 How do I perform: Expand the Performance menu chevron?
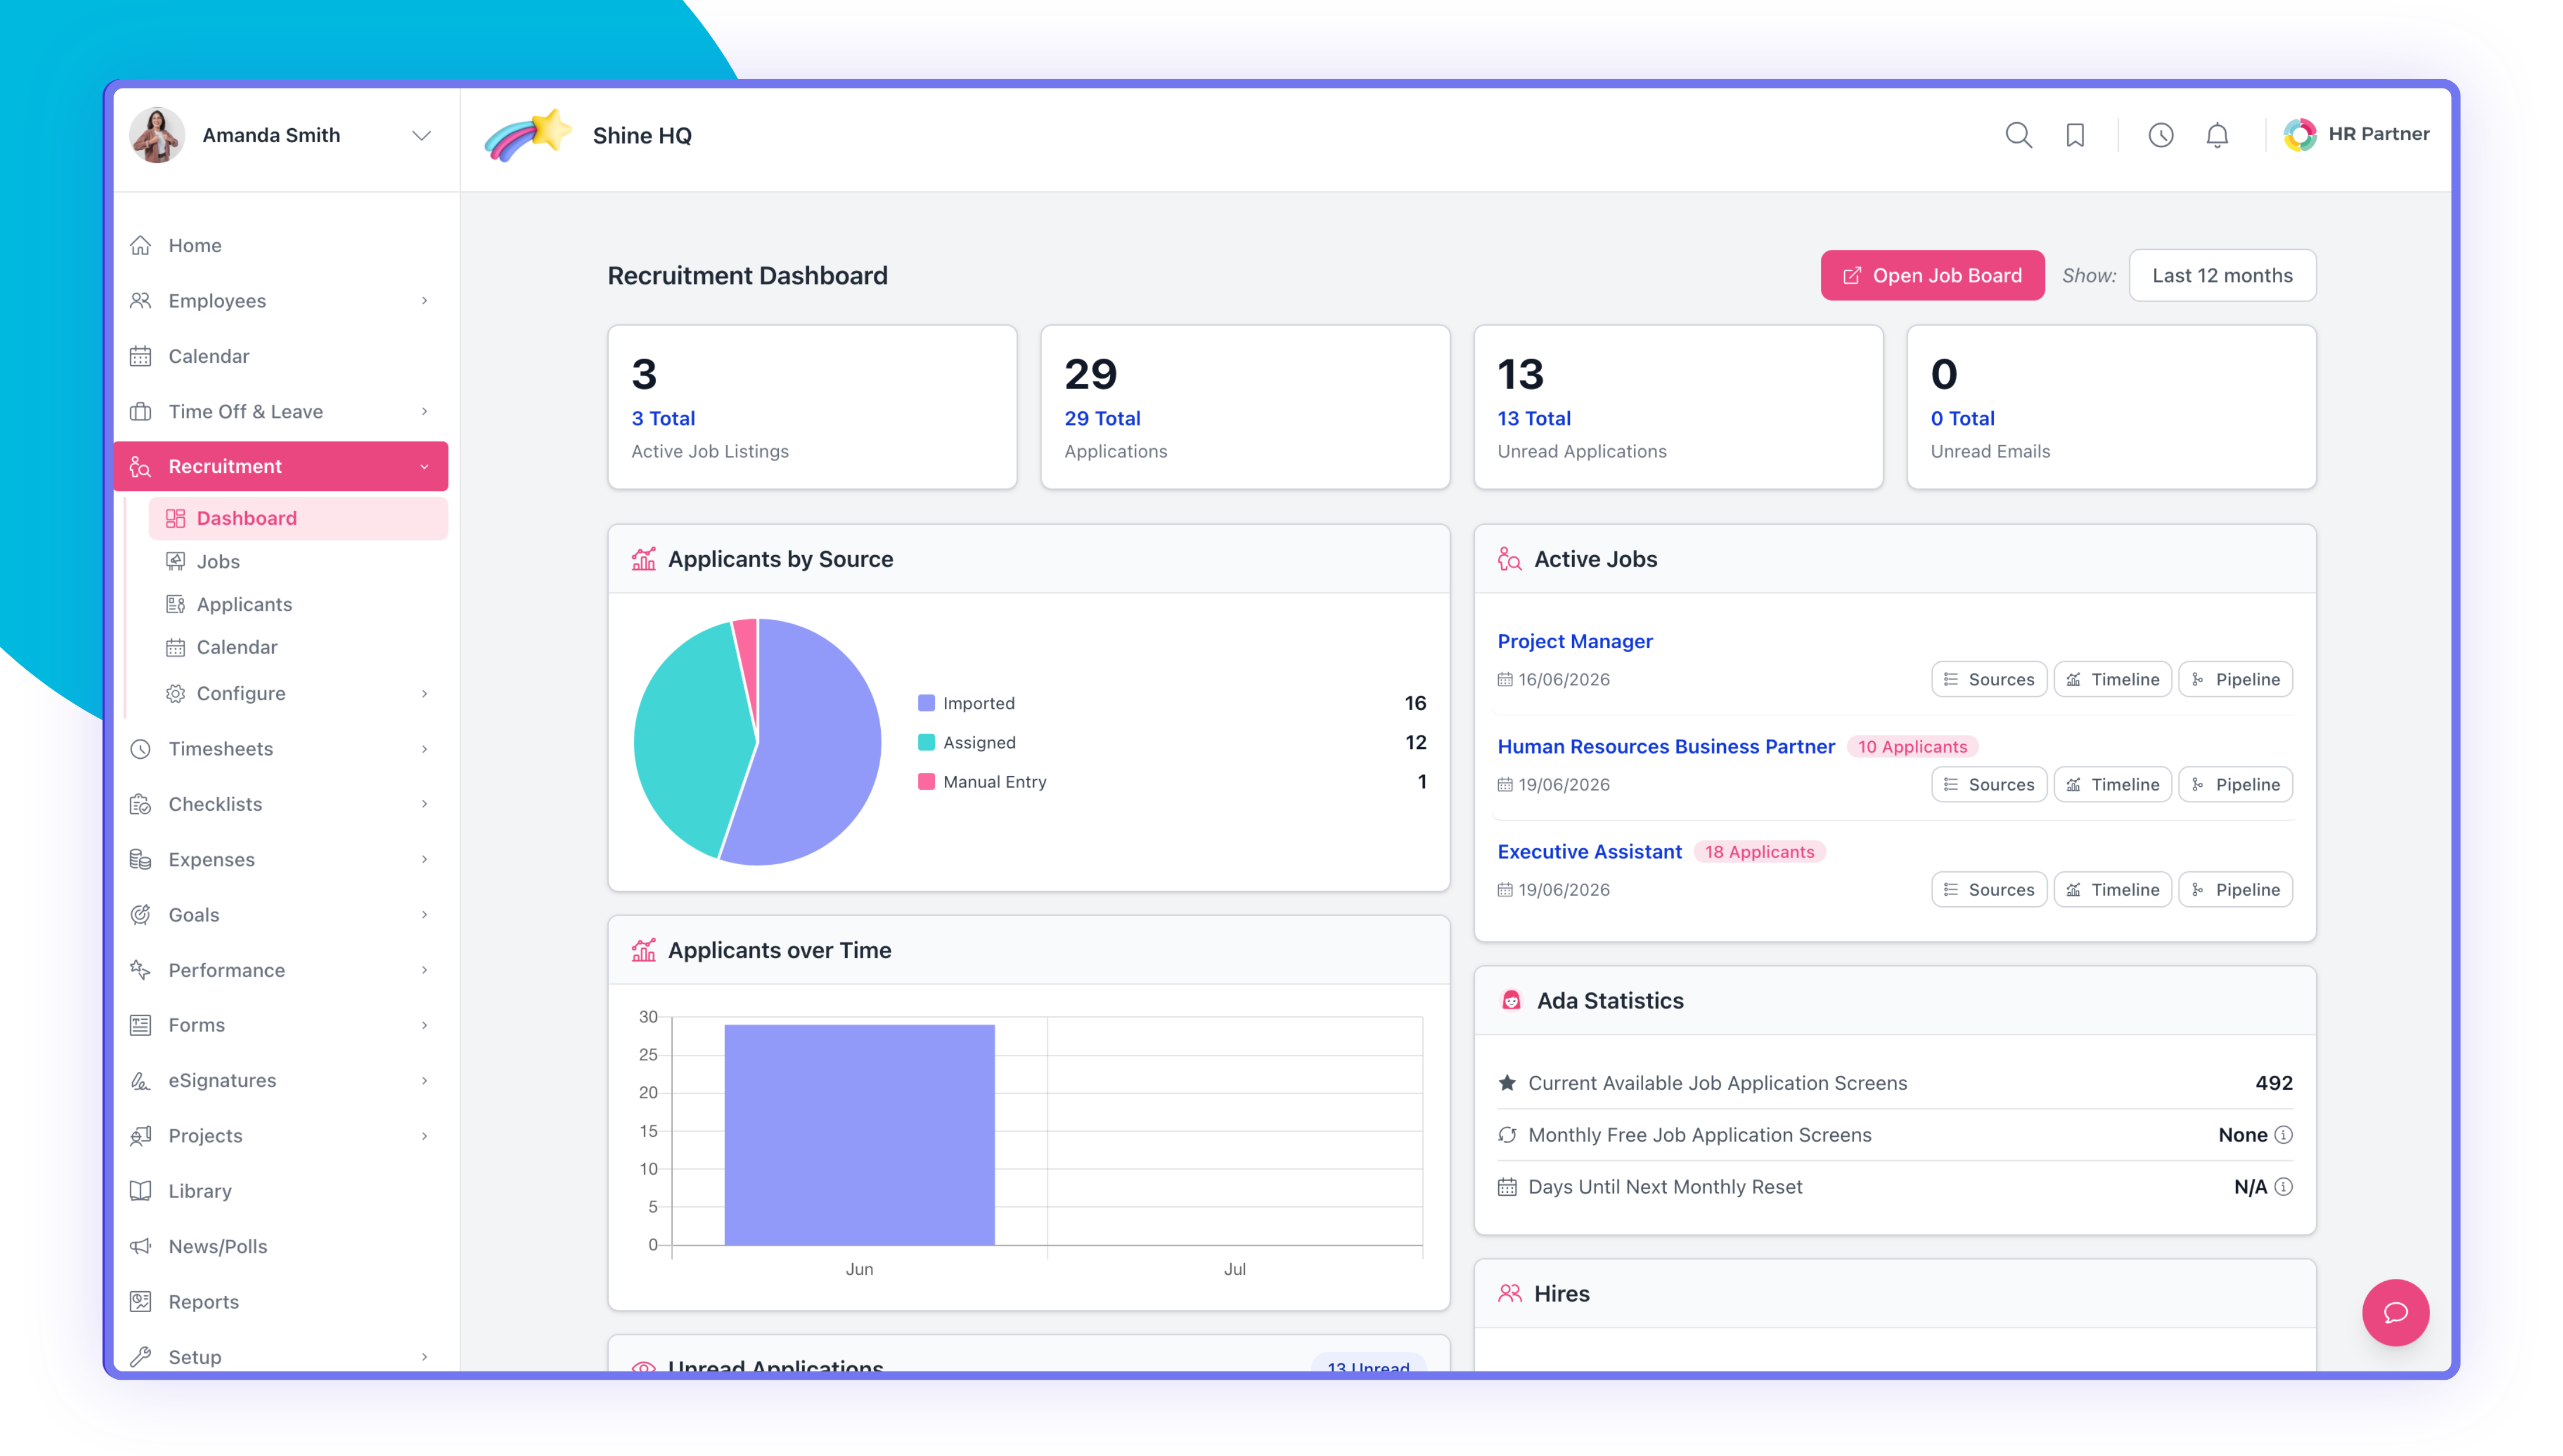tap(424, 969)
